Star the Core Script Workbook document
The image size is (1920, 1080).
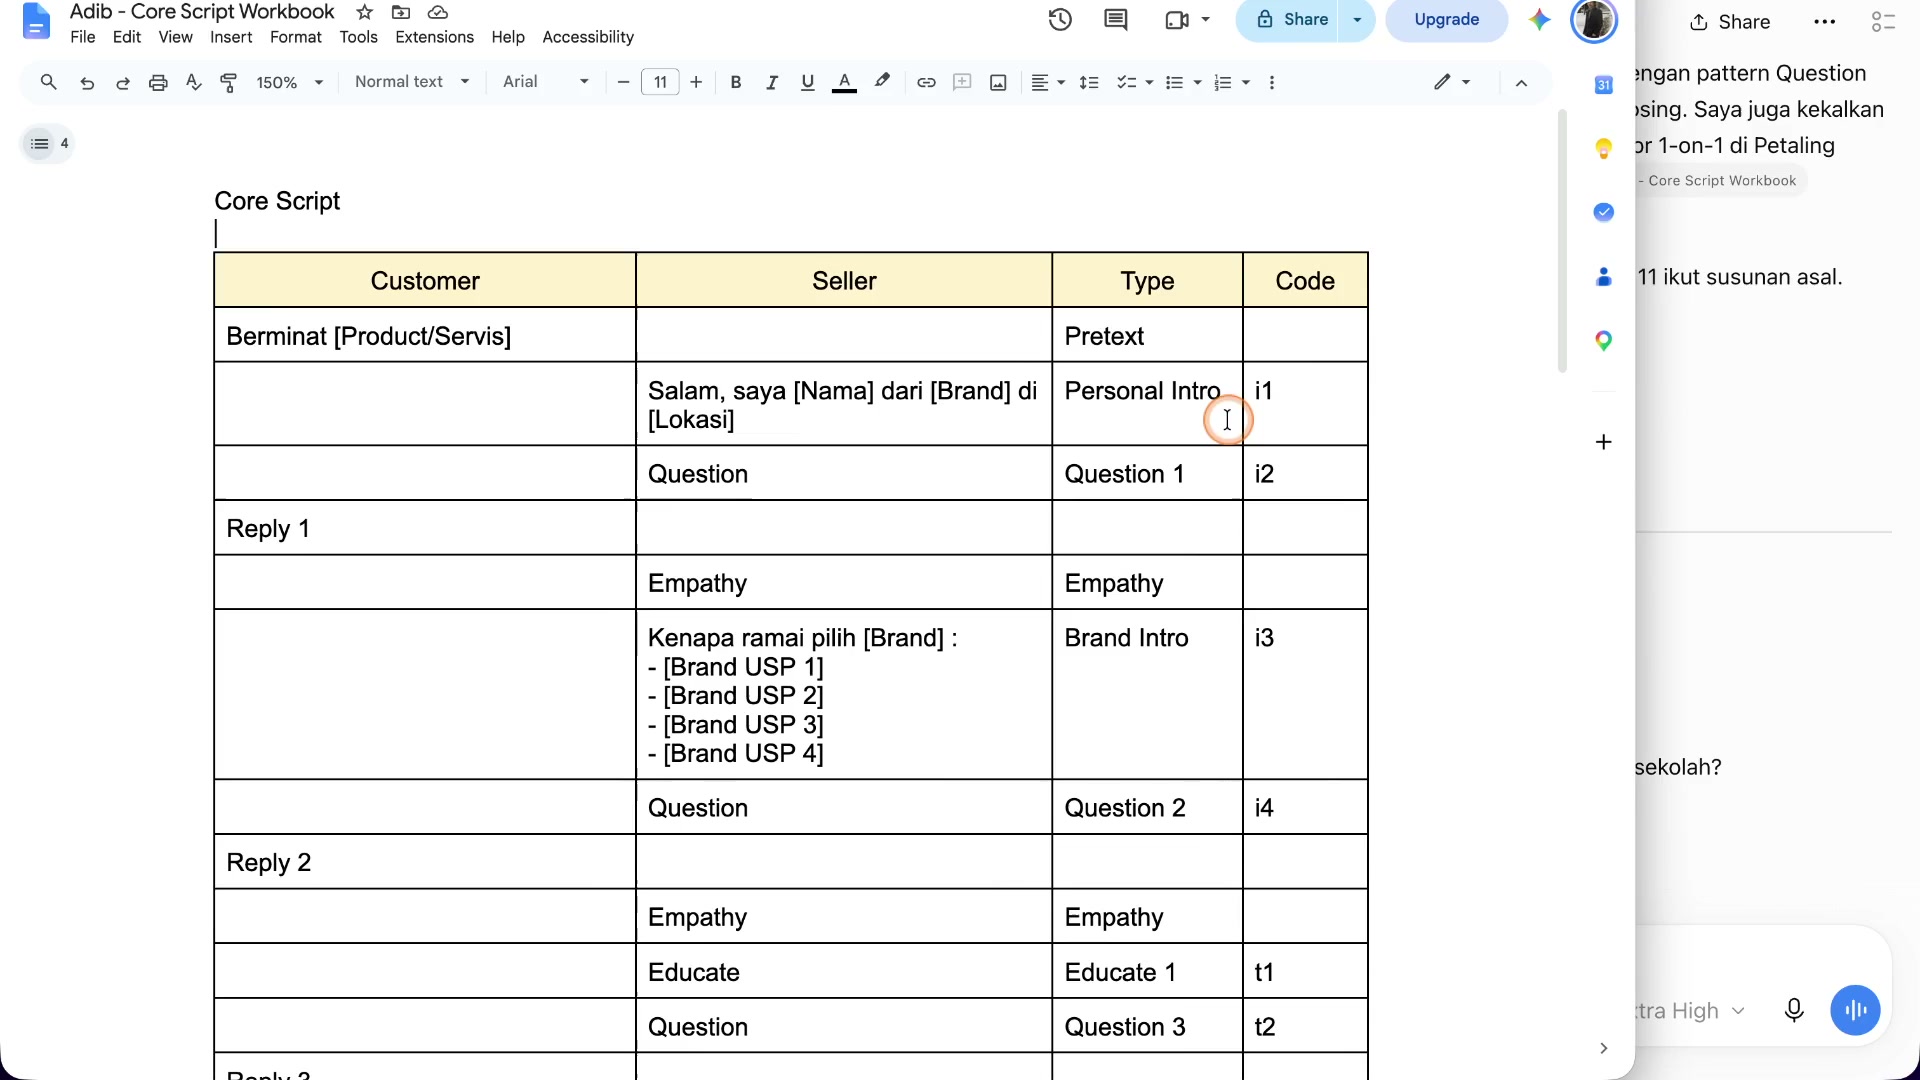365,12
